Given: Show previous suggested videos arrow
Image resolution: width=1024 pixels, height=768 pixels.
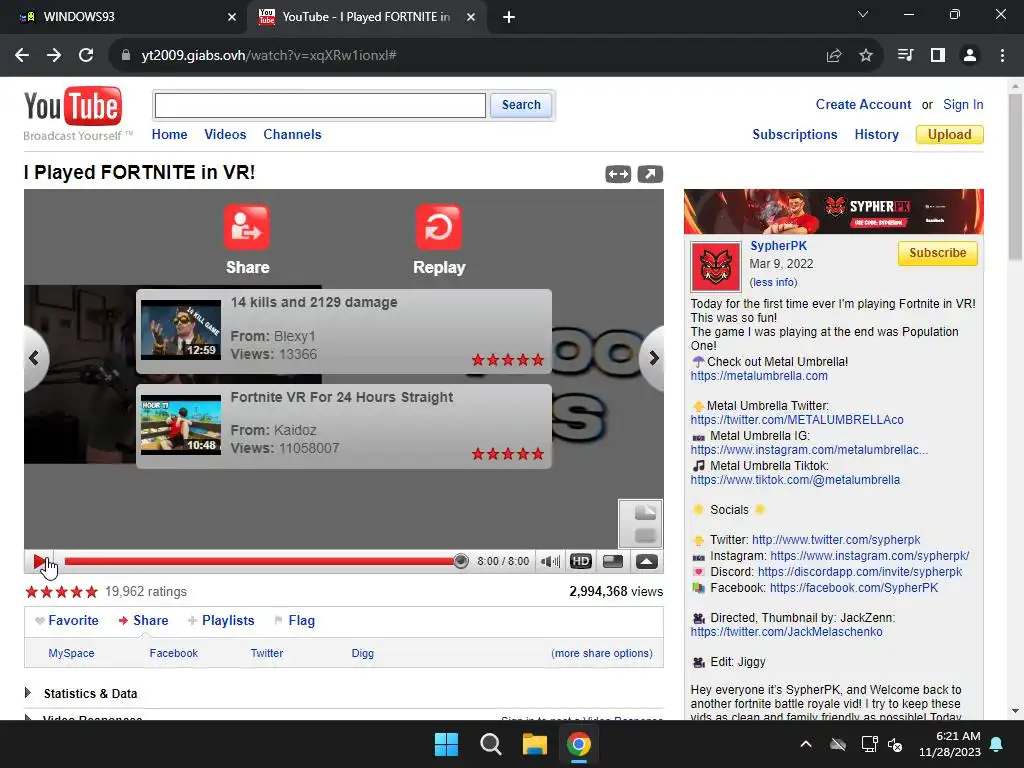Looking at the screenshot, I should (x=35, y=358).
